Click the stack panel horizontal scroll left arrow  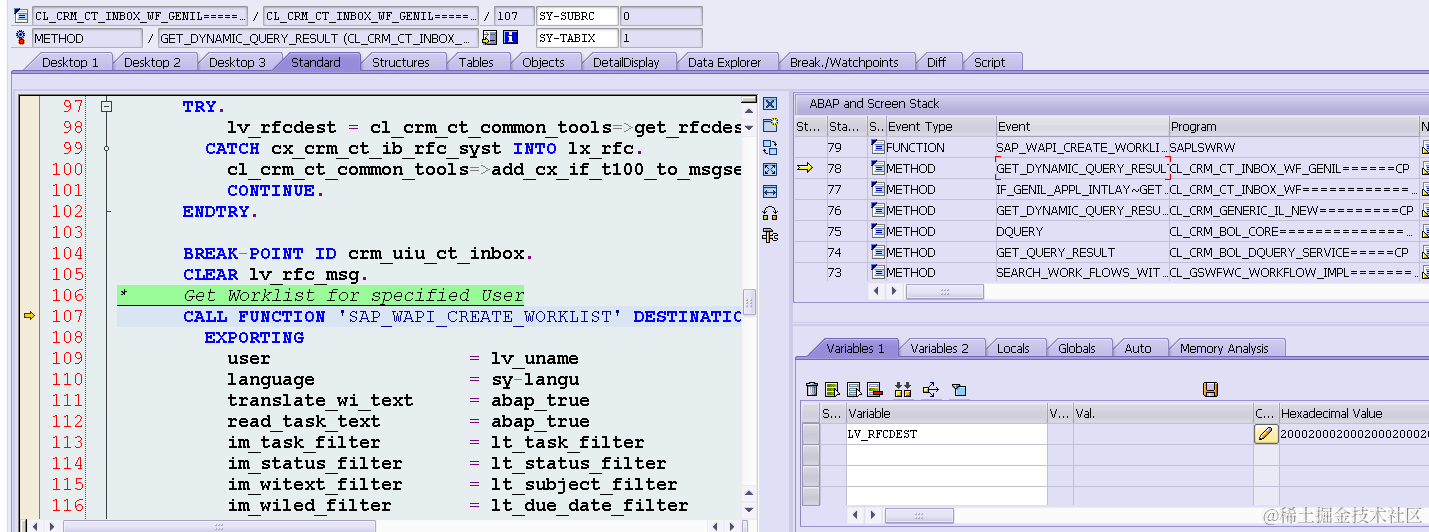[x=877, y=291]
